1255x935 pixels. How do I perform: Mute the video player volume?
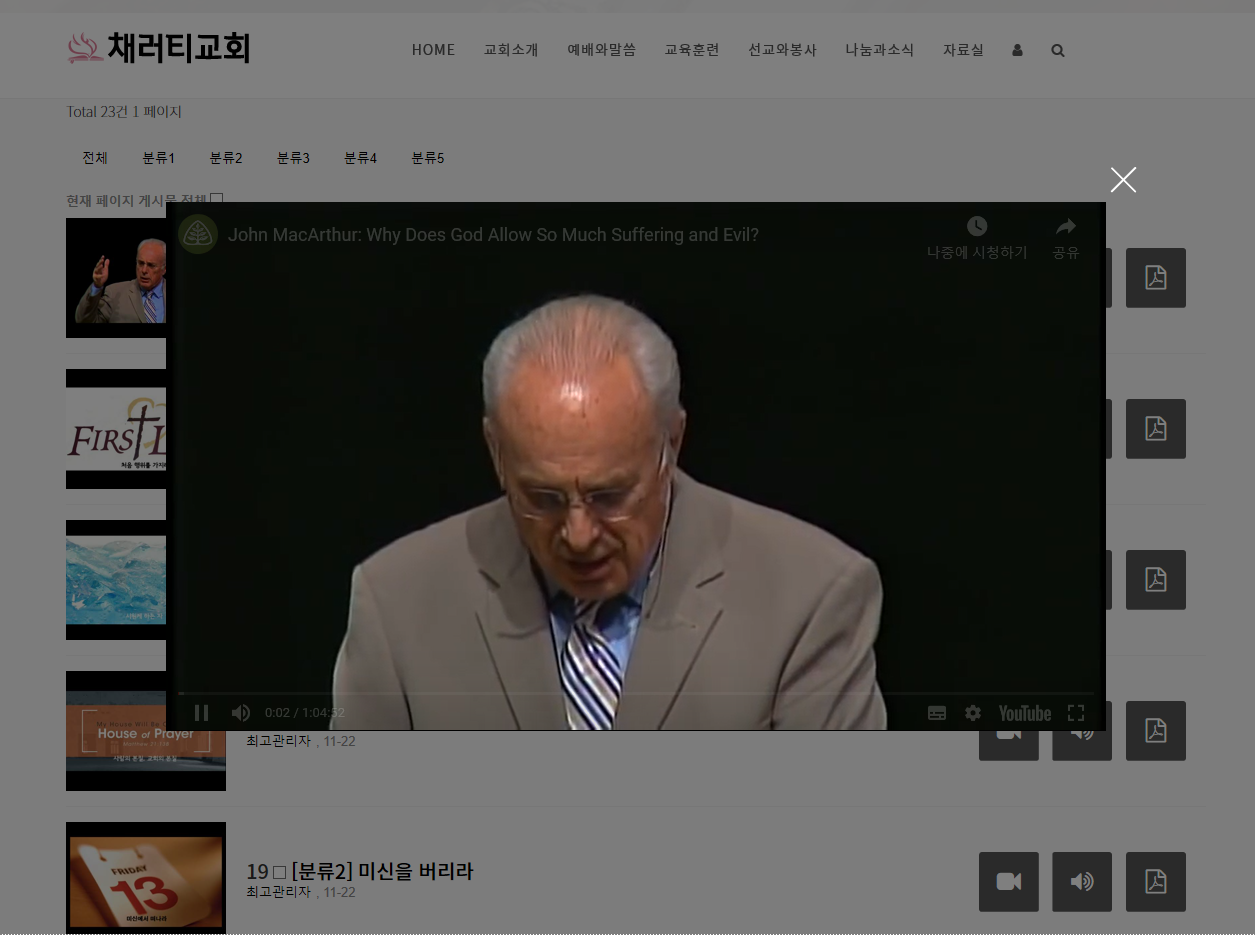click(241, 713)
